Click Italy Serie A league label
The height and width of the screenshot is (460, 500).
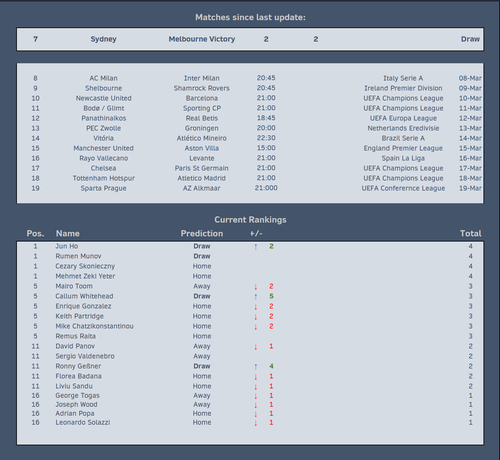click(403, 78)
